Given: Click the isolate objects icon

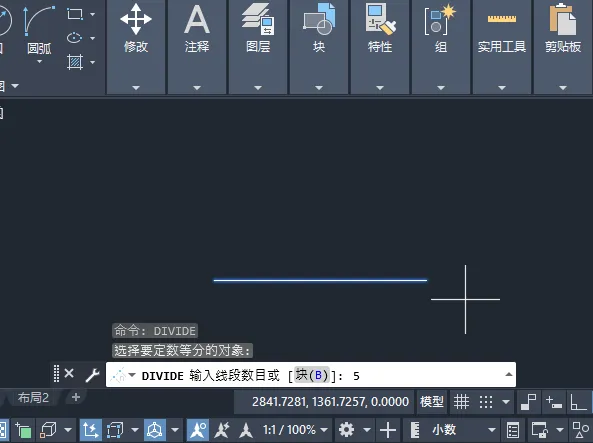Looking at the screenshot, I should click(580, 430).
